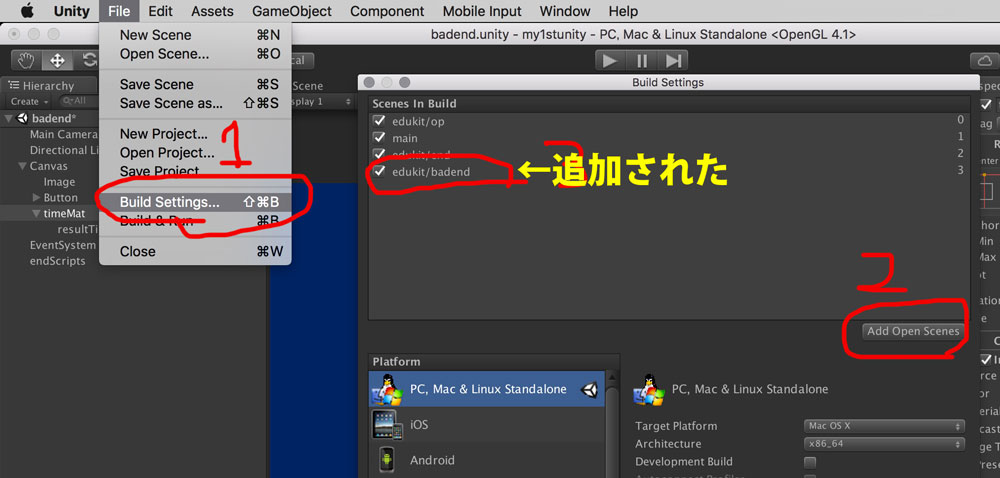The width and height of the screenshot is (1000, 478).
Task: Open the Target Platform dropdown
Action: pyautogui.click(x=884, y=426)
